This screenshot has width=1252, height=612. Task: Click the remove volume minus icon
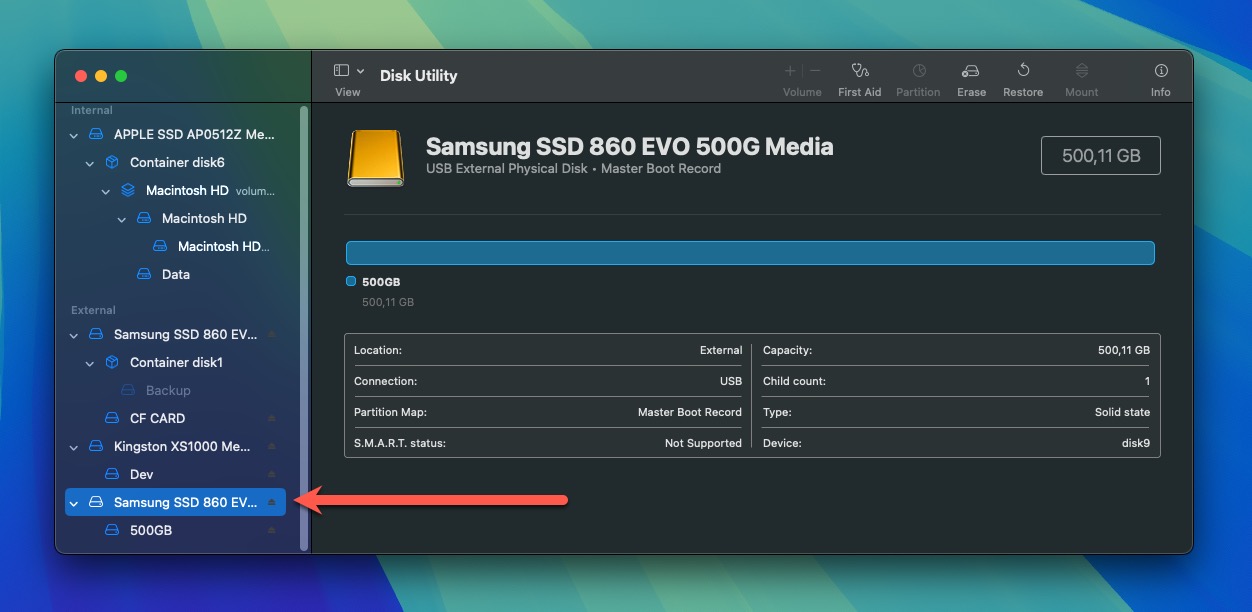coord(815,71)
